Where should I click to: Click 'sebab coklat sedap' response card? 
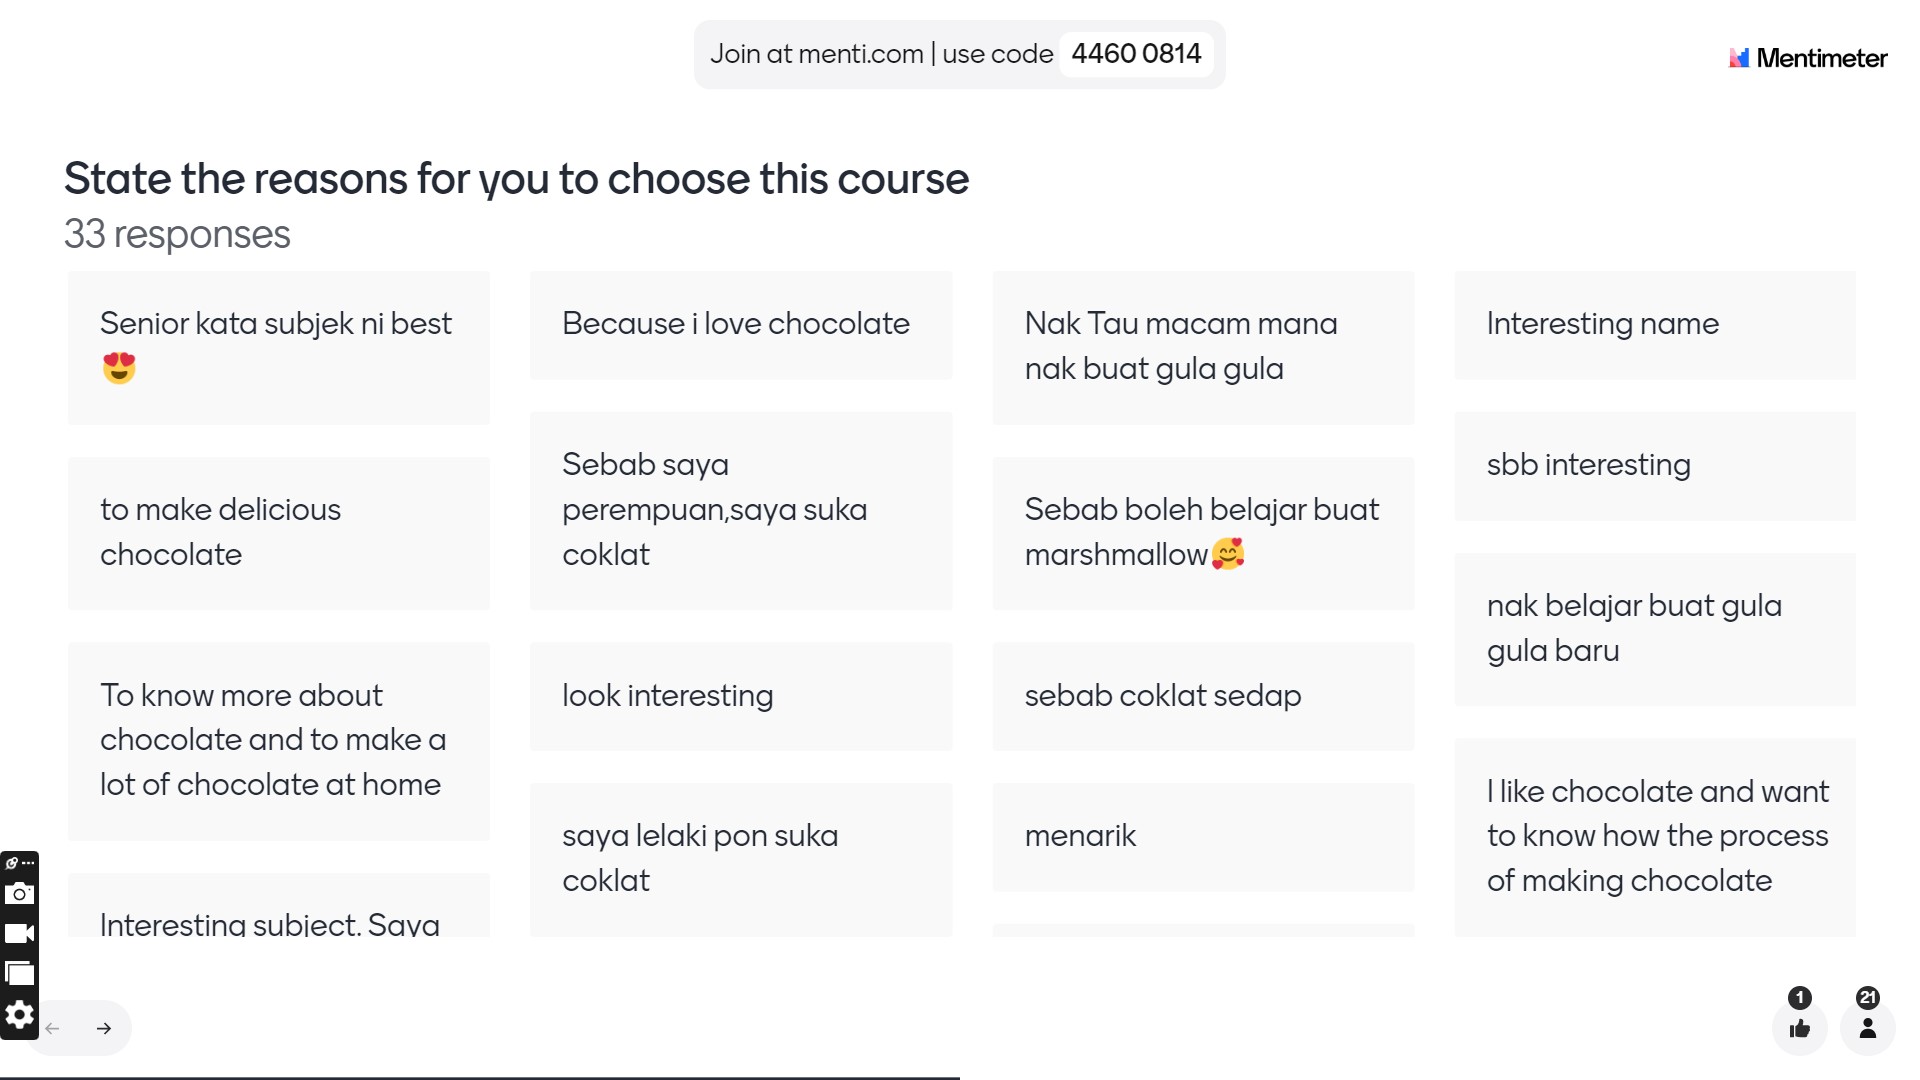[1203, 696]
